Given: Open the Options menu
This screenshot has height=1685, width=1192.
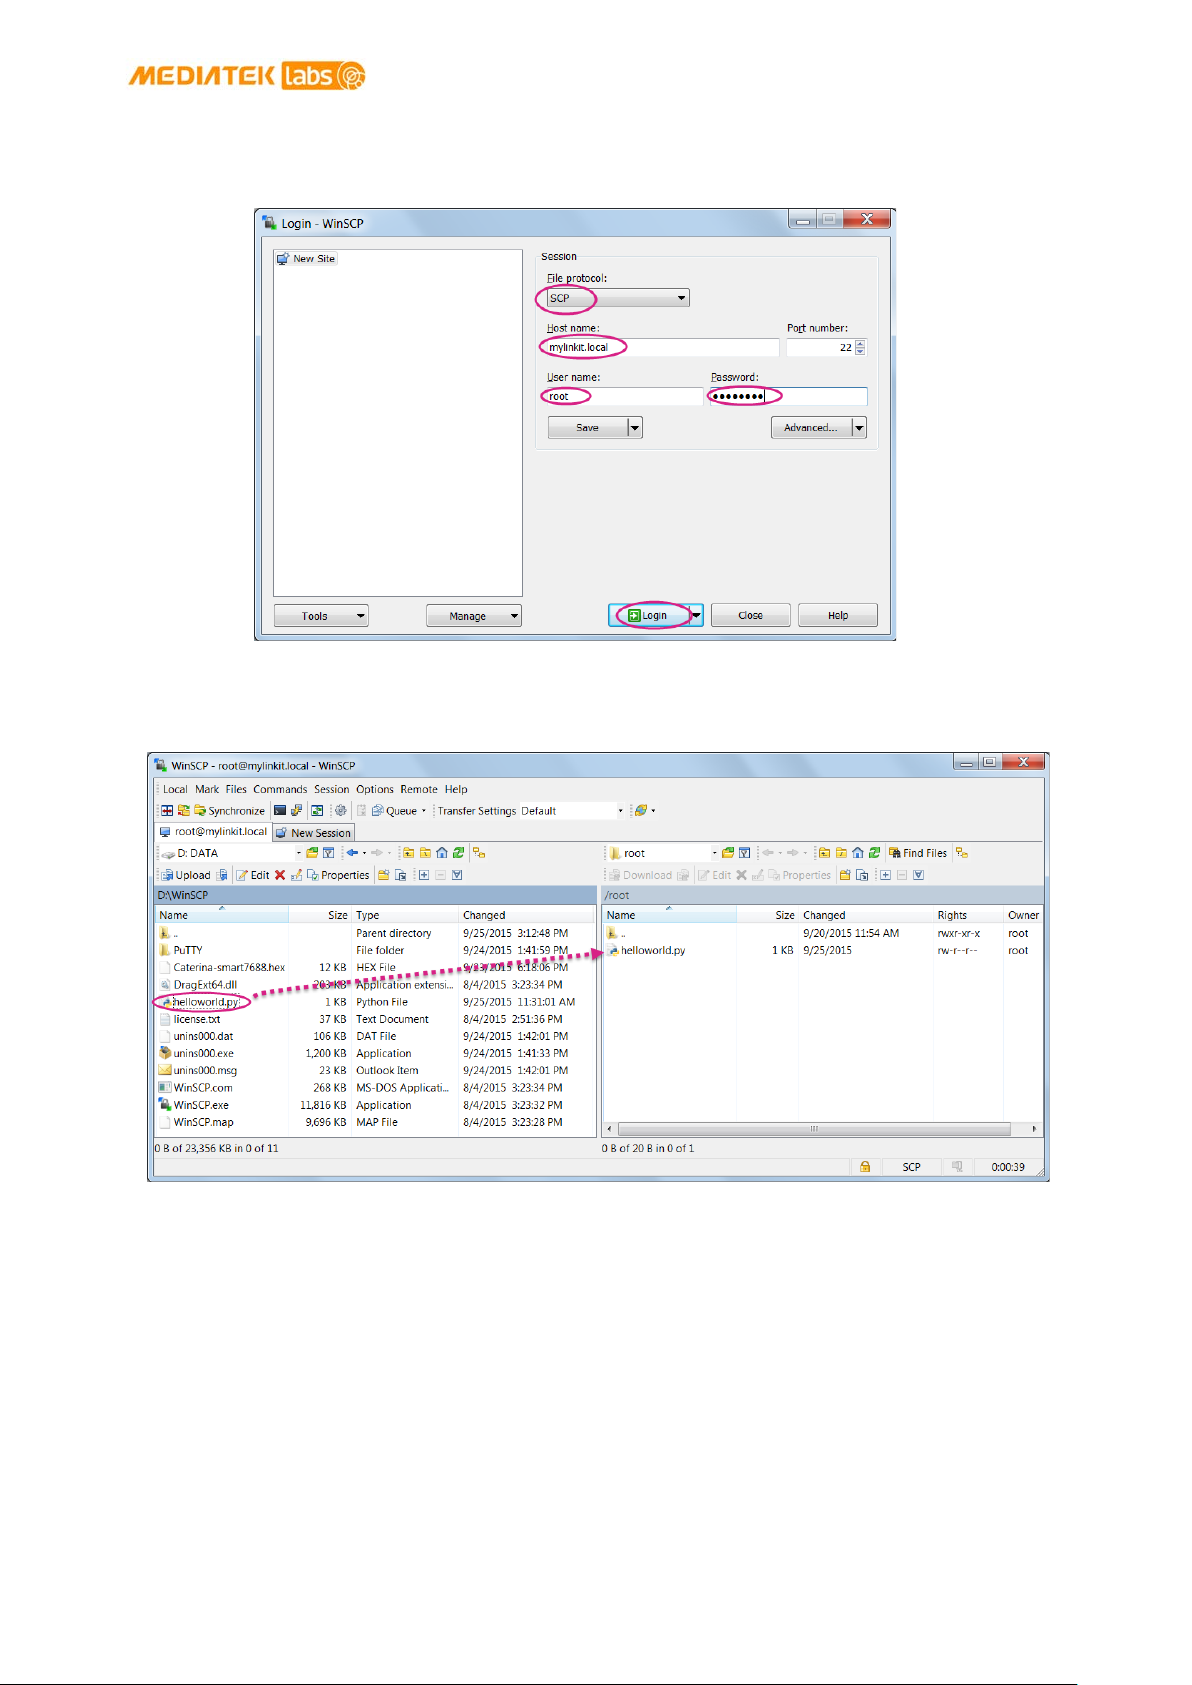Looking at the screenshot, I should [375, 789].
